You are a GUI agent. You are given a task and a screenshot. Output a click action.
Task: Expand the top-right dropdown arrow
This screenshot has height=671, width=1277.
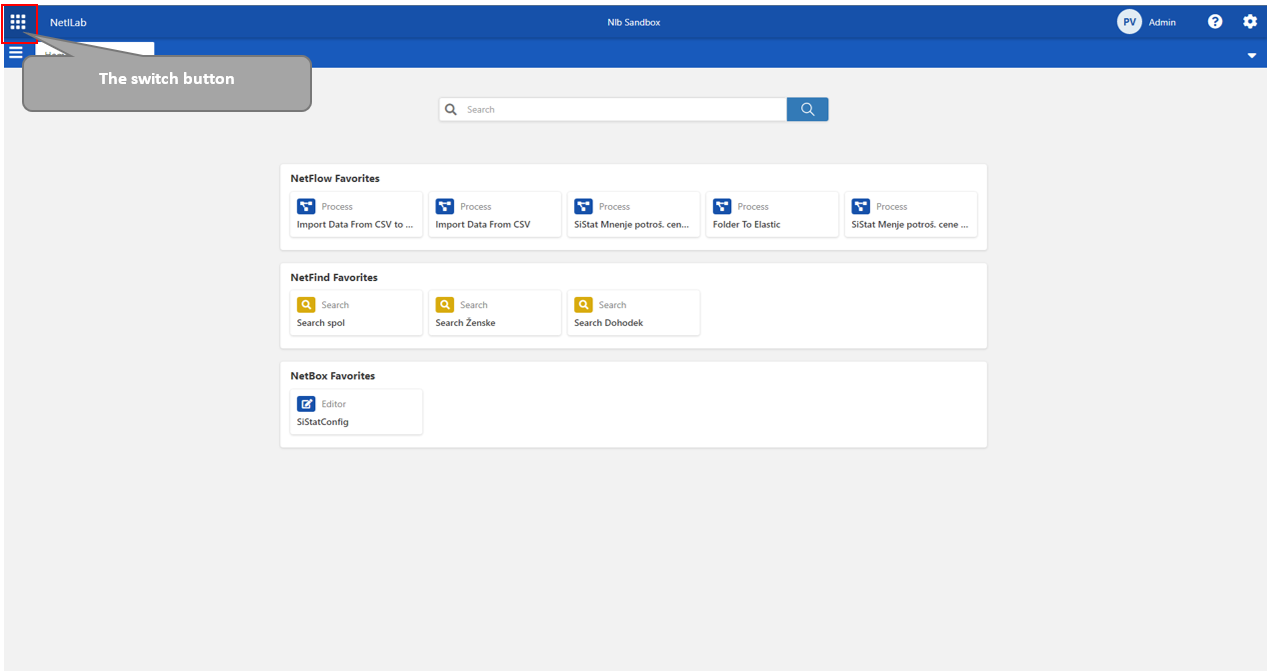click(1251, 56)
